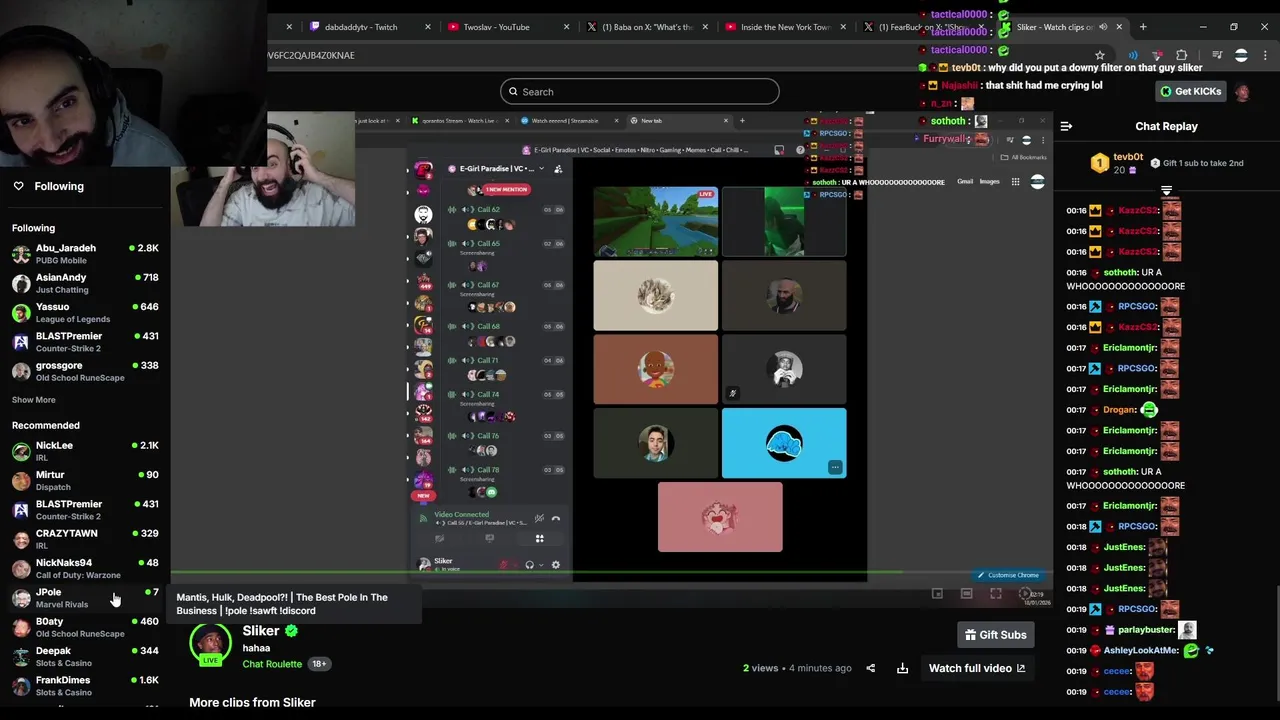Click tevb0t in the chat leaderboard
This screenshot has width=1280, height=720.
(x=1128, y=157)
